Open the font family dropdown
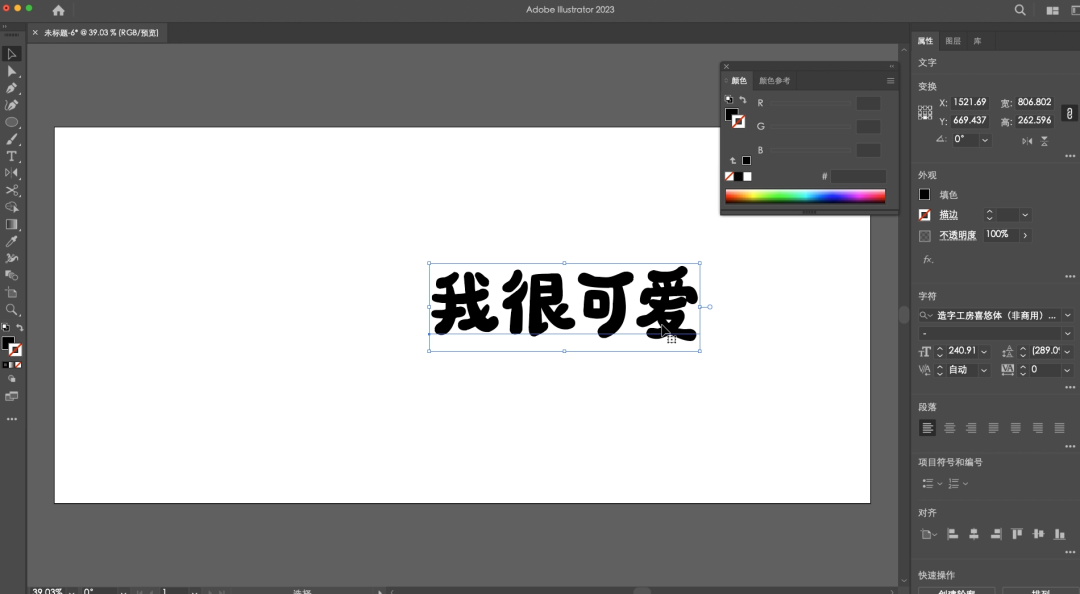 point(1067,315)
